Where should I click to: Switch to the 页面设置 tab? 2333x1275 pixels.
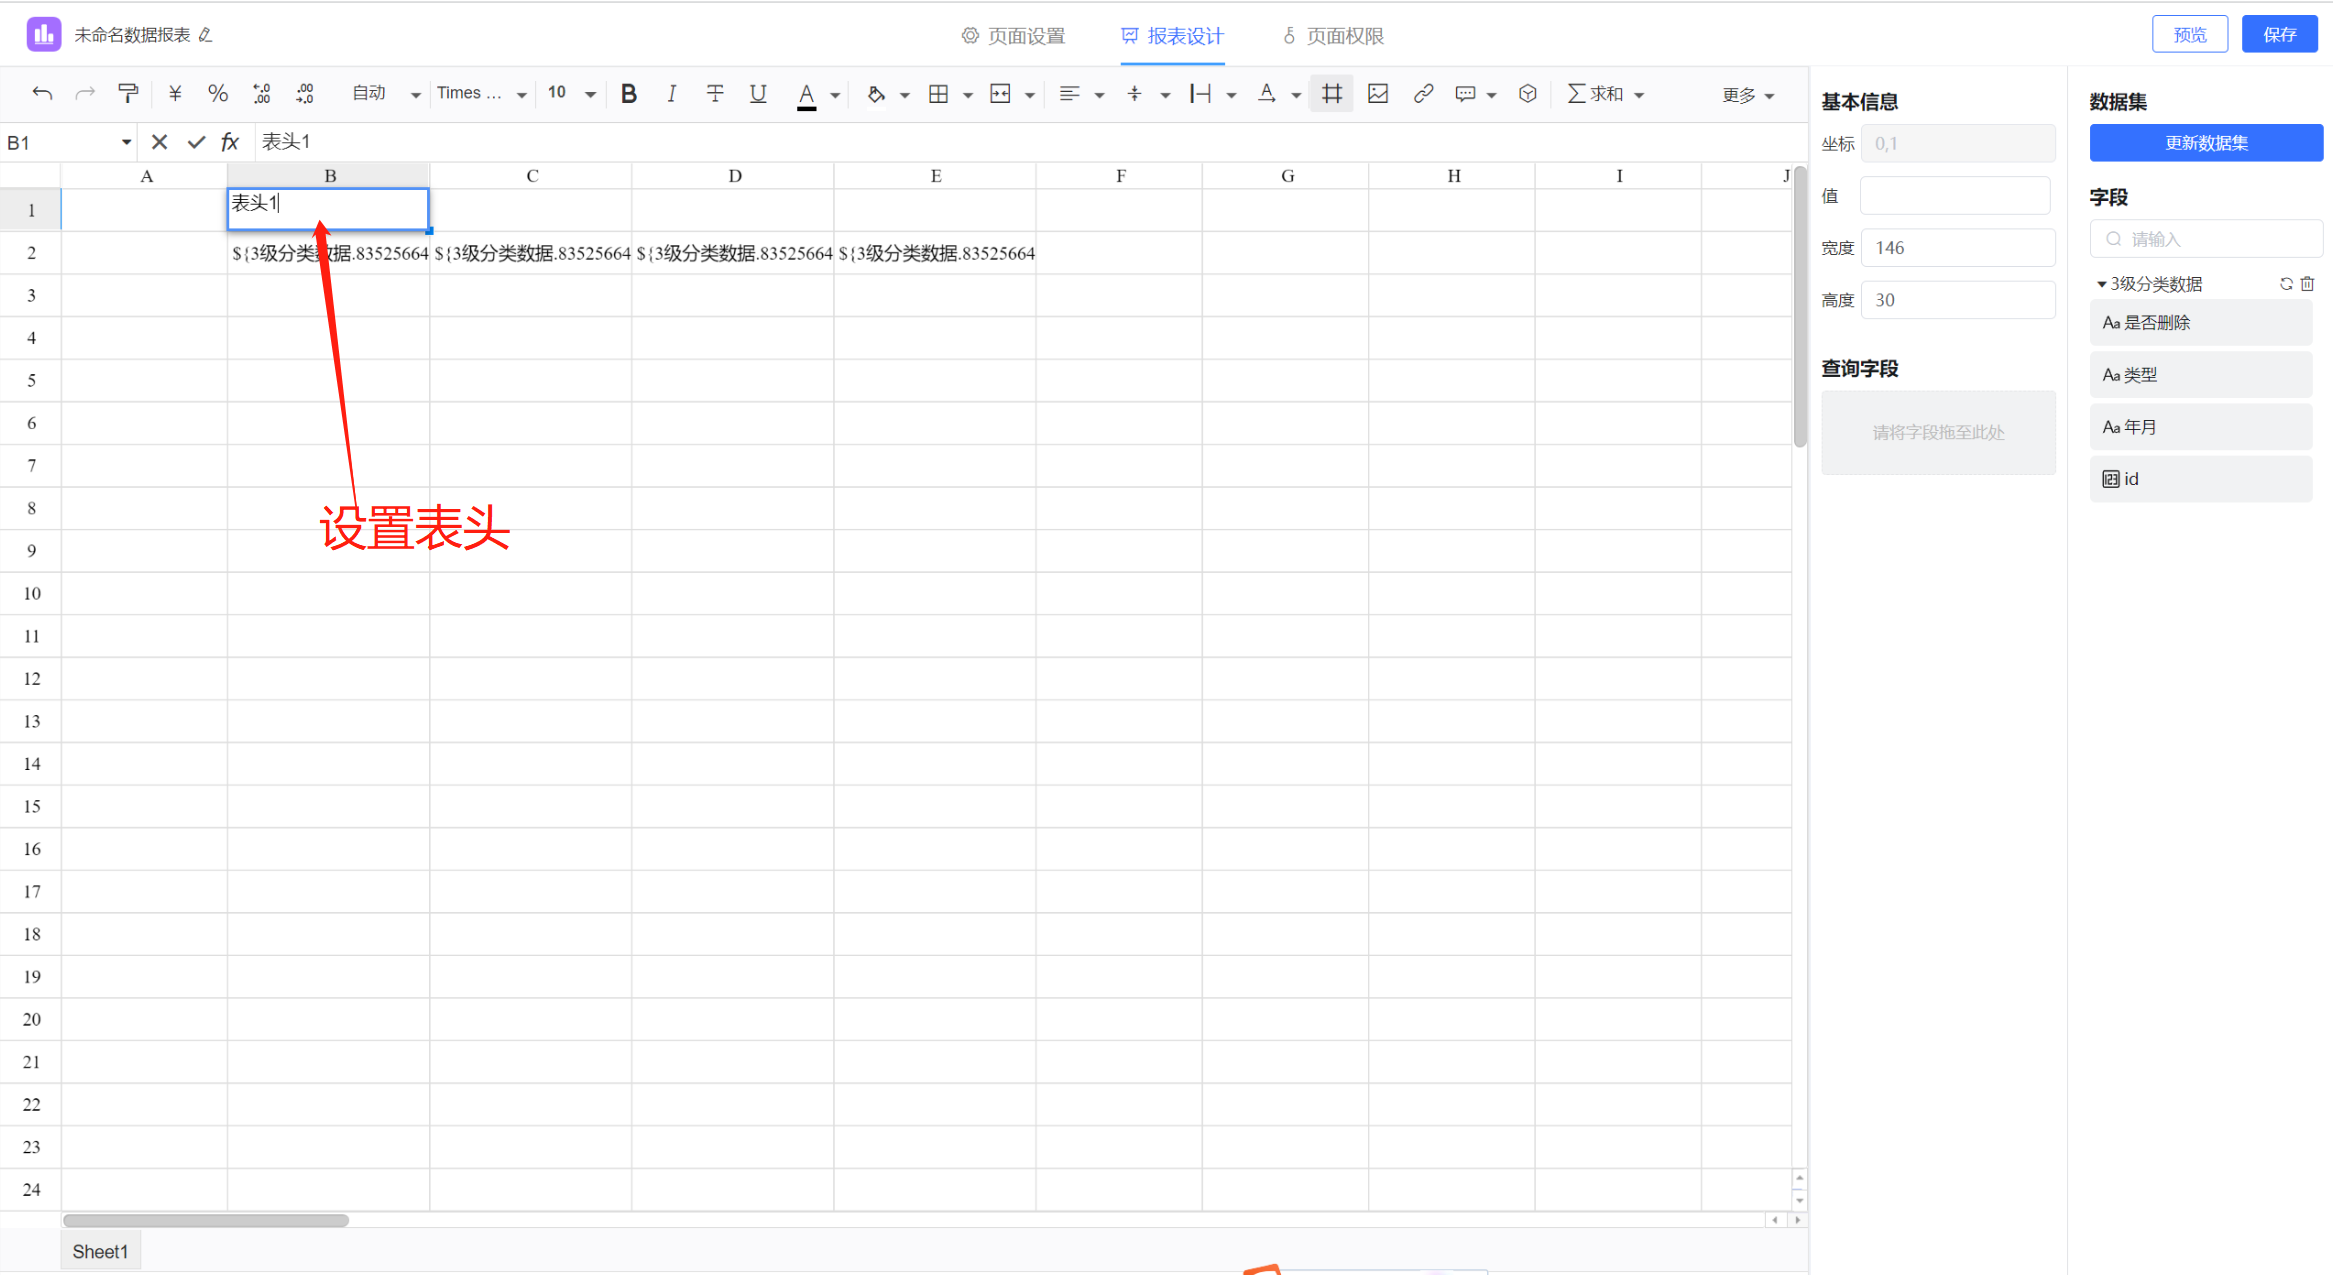1014,36
